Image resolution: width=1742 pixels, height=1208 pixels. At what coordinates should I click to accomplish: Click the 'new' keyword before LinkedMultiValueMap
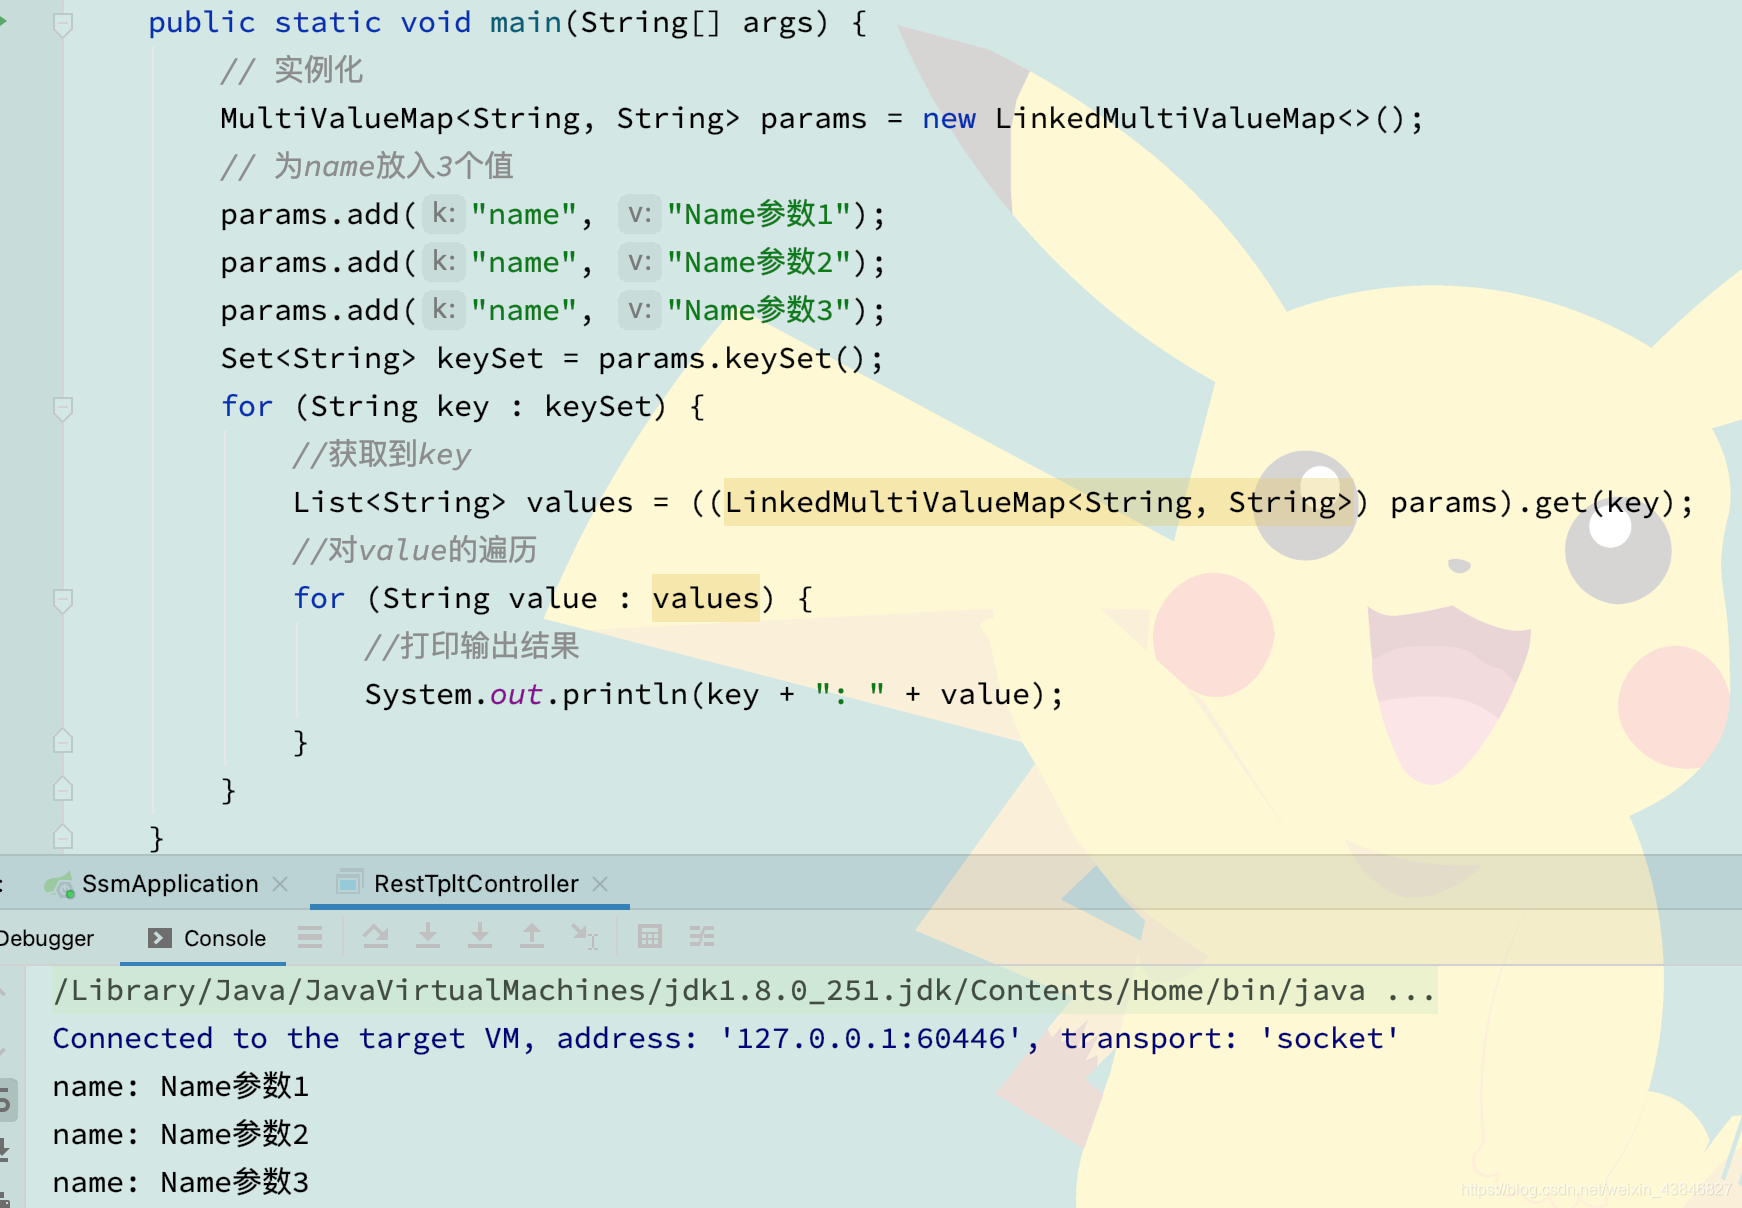pos(948,118)
